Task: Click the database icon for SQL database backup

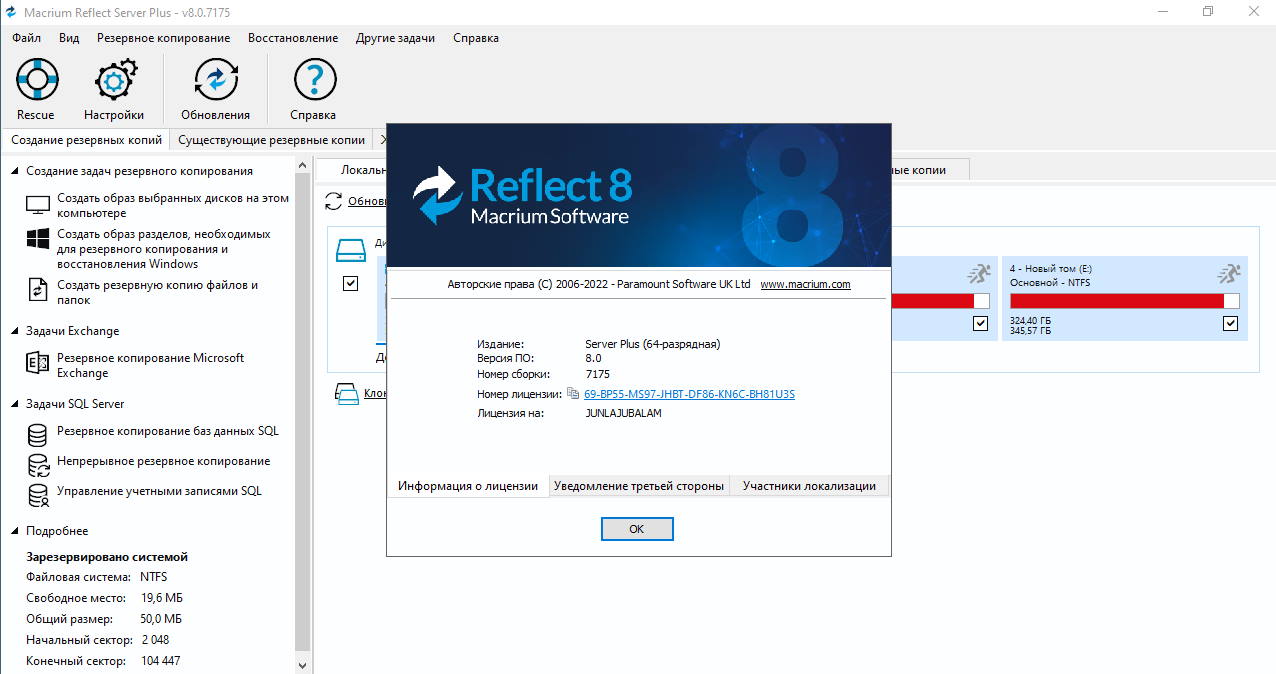Action: click(x=38, y=435)
